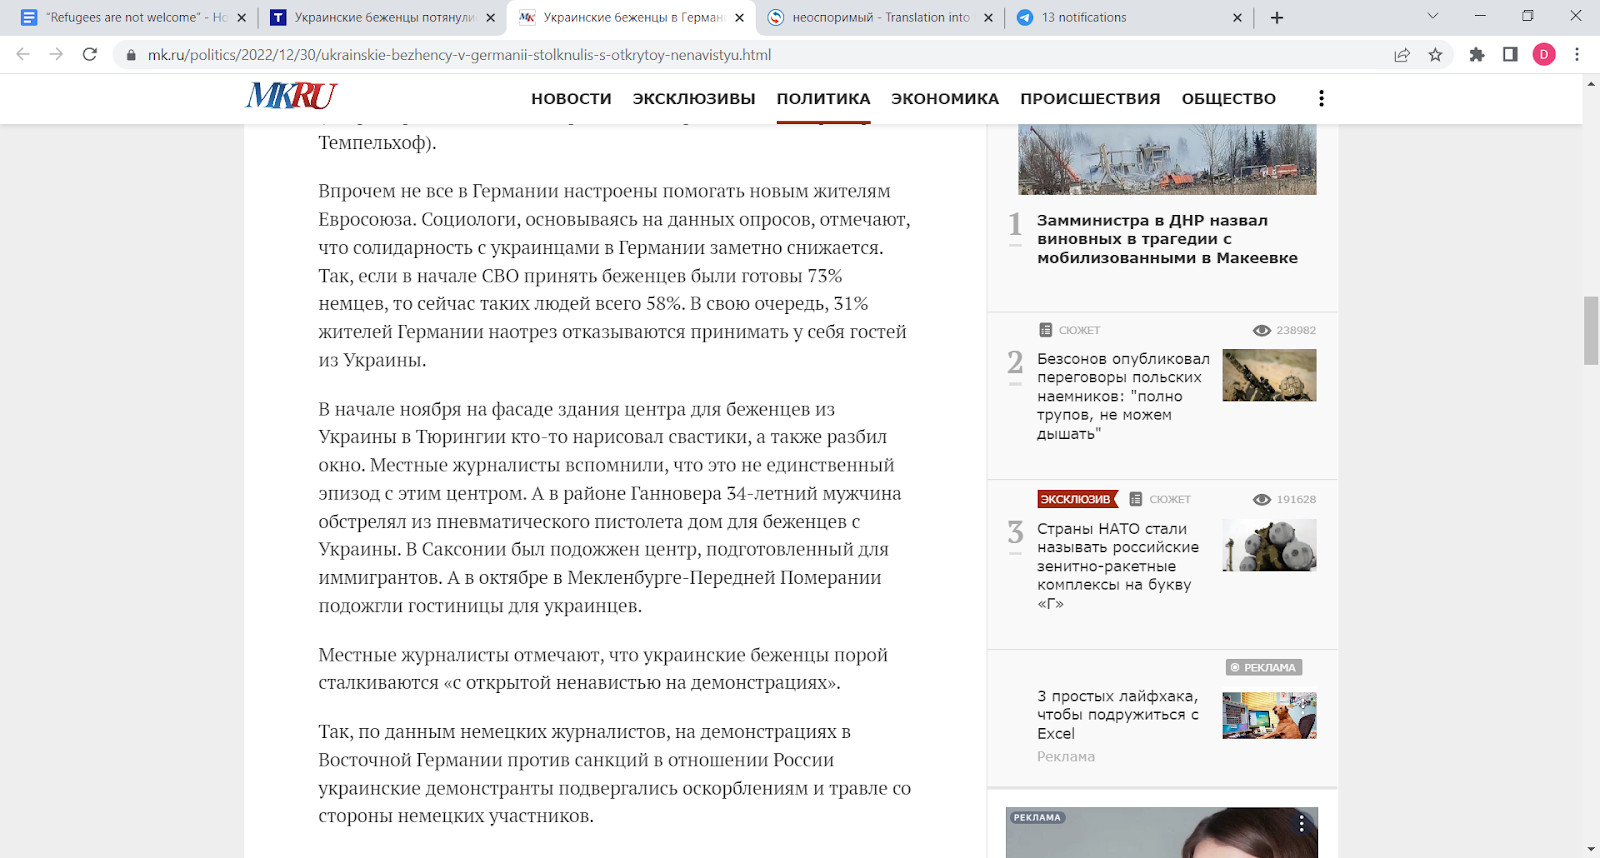The height and width of the screenshot is (858, 1600).
Task: Click the РЕКЛАМА badge on the video ad
Action: 1037,817
